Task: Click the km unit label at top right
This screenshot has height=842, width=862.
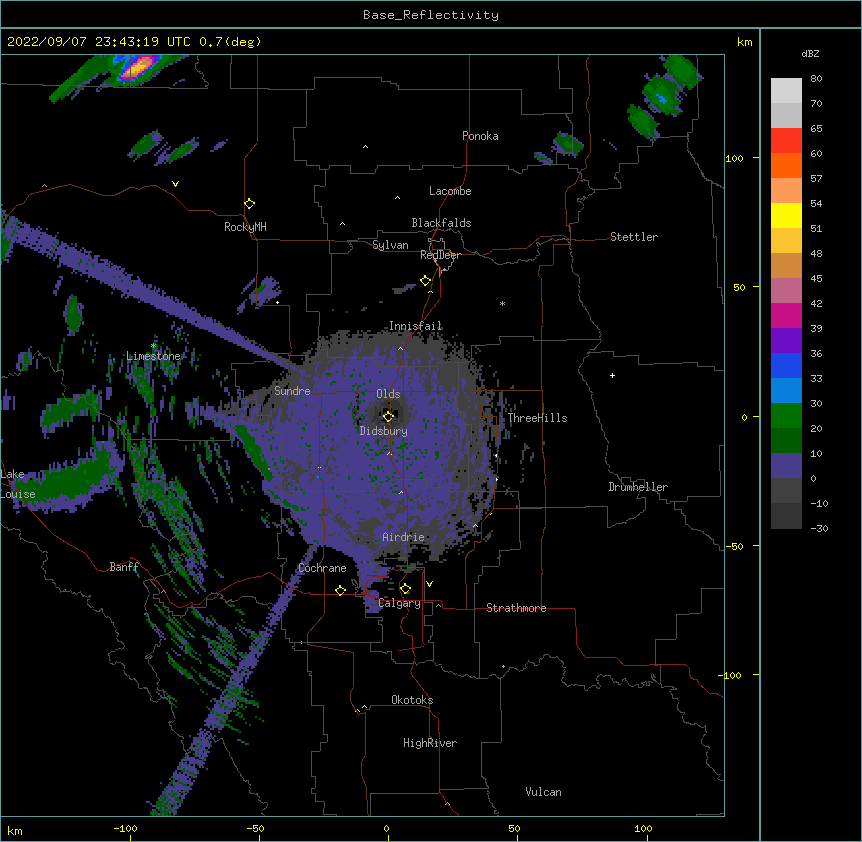Action: [x=744, y=42]
